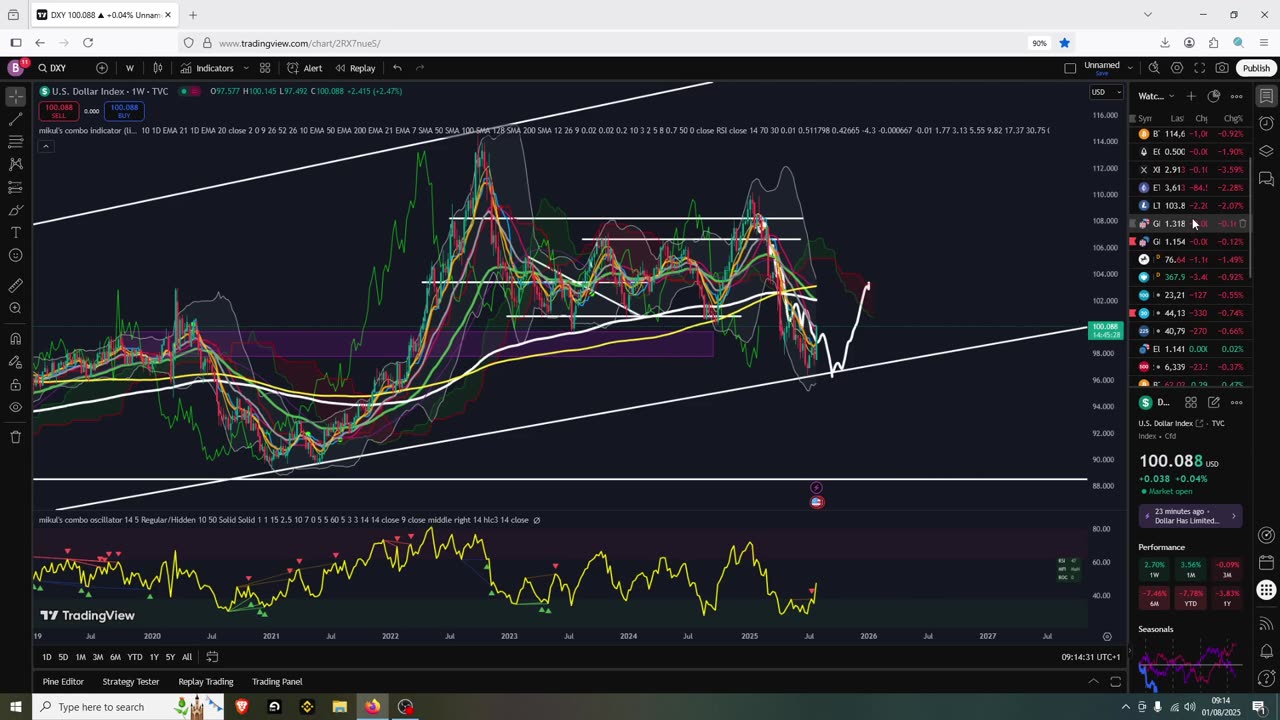Delete the hovered 1.318 watchlist row

click(x=1243, y=224)
